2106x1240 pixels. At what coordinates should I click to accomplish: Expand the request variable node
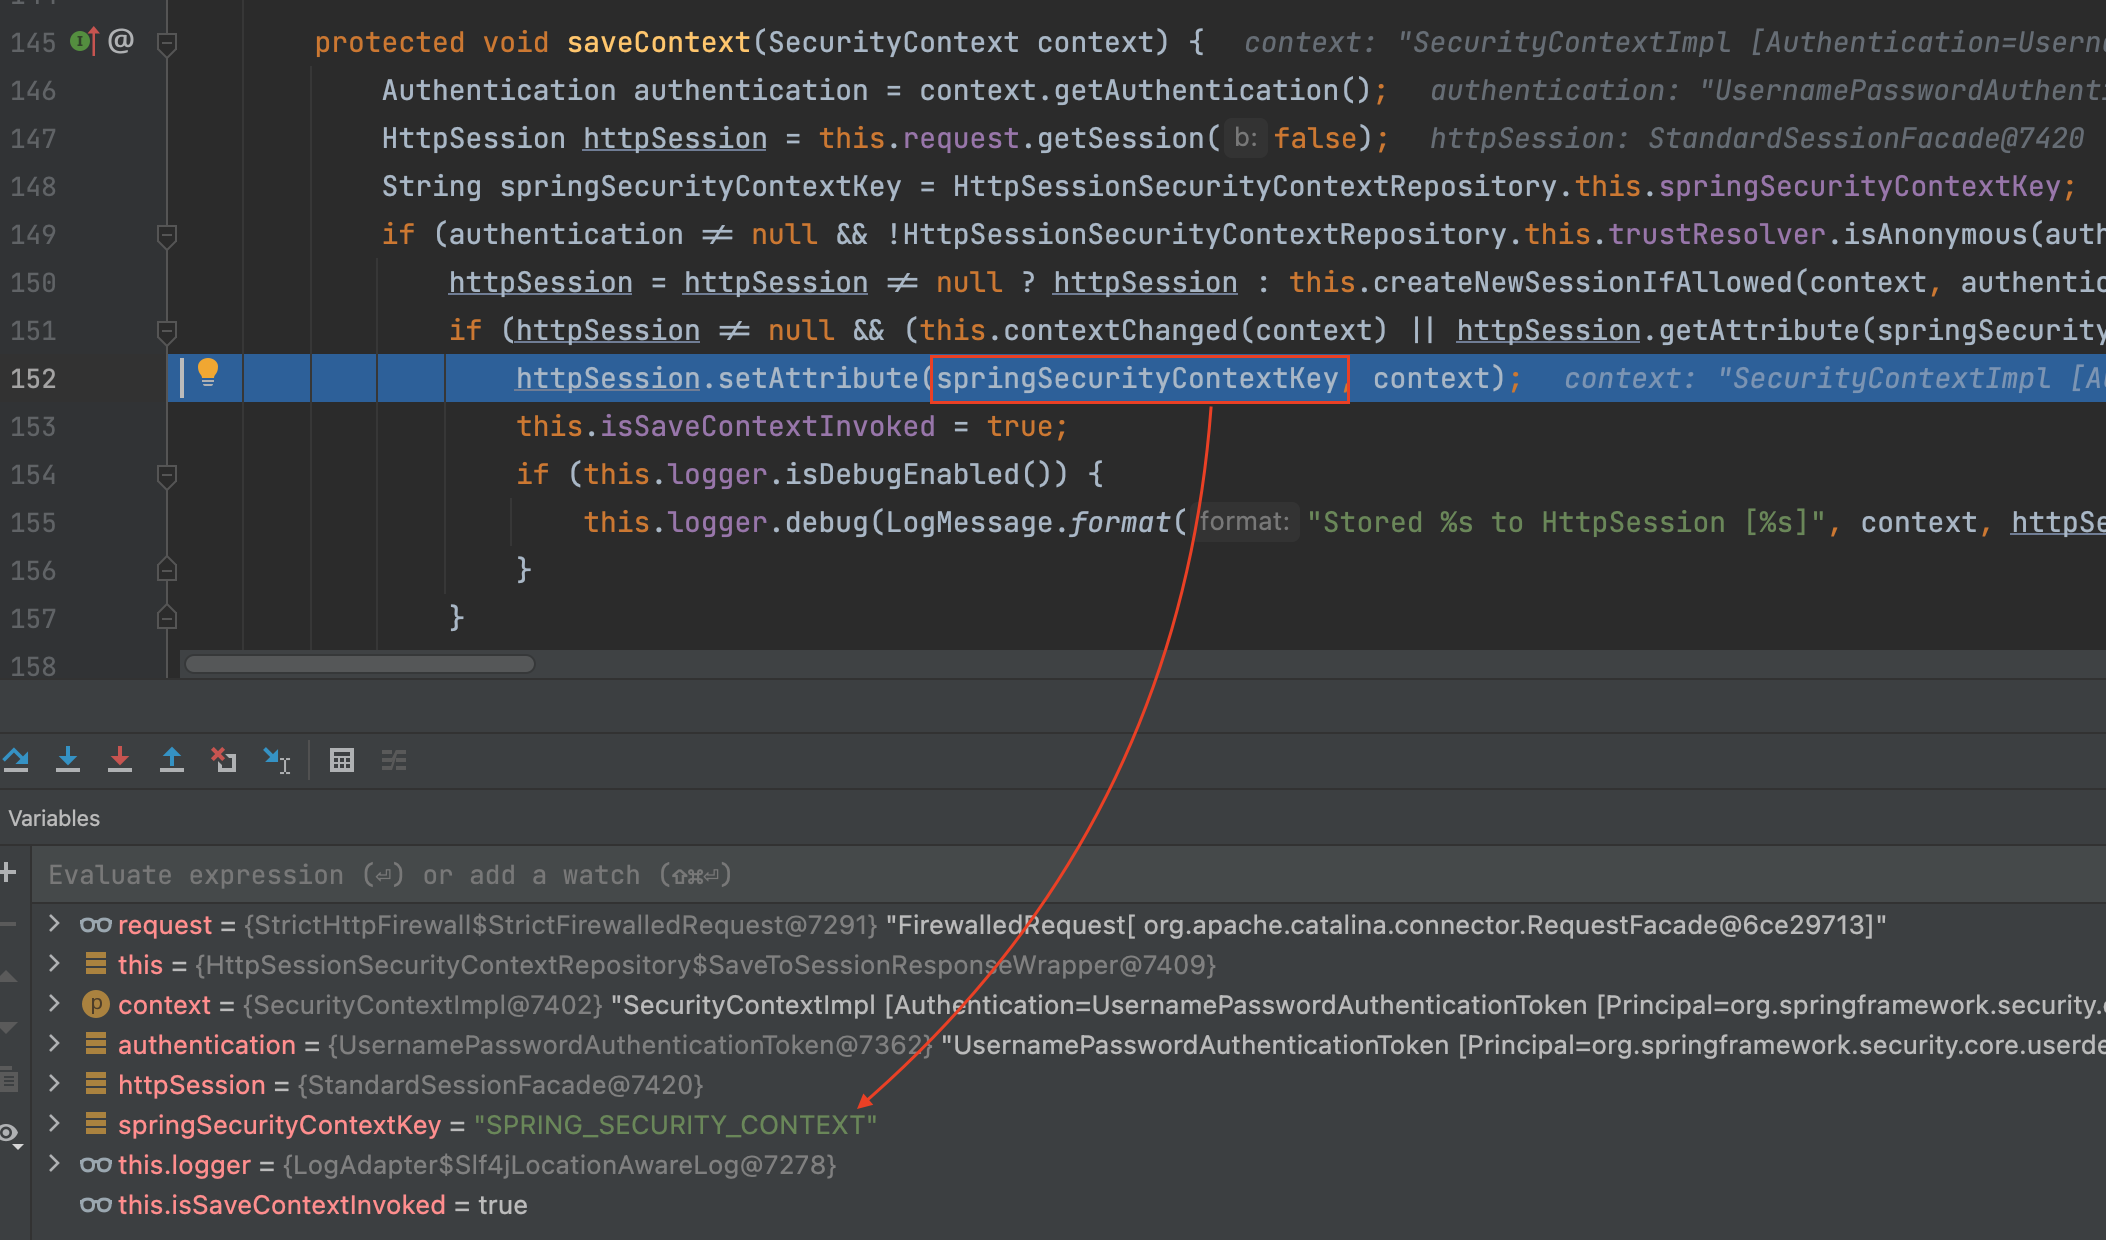point(55,924)
